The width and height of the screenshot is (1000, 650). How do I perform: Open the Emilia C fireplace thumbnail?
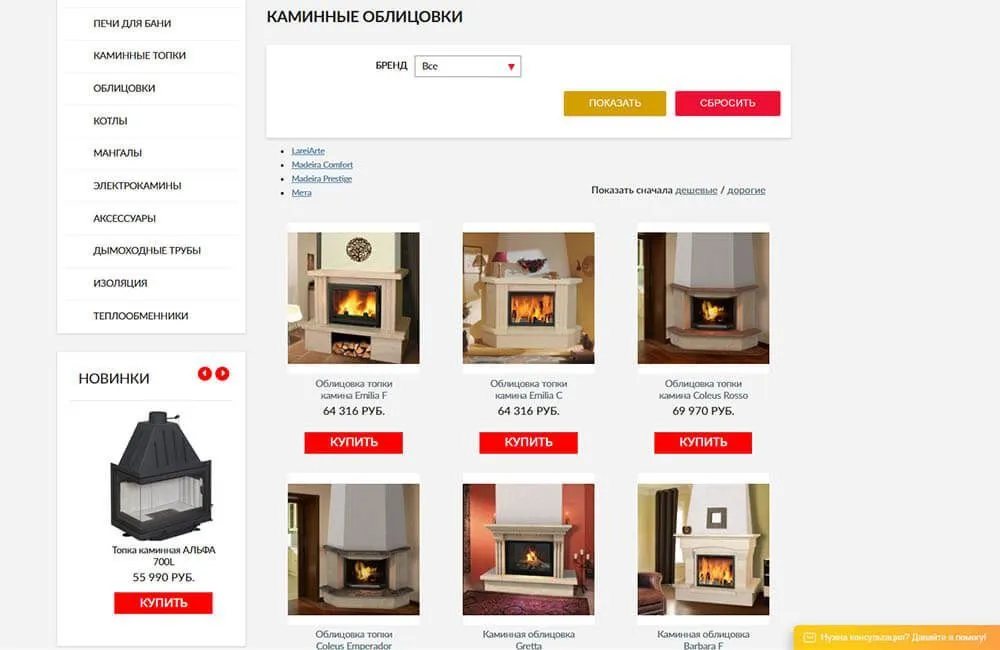pyautogui.click(x=529, y=298)
